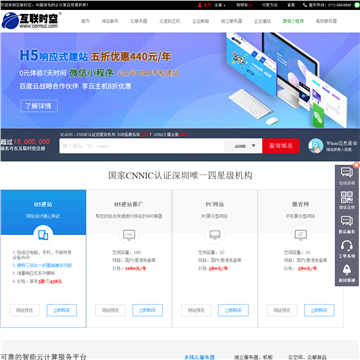The width and height of the screenshot is (360, 360).
Task: Open the green 微信小程序 nav item
Action: point(293,21)
